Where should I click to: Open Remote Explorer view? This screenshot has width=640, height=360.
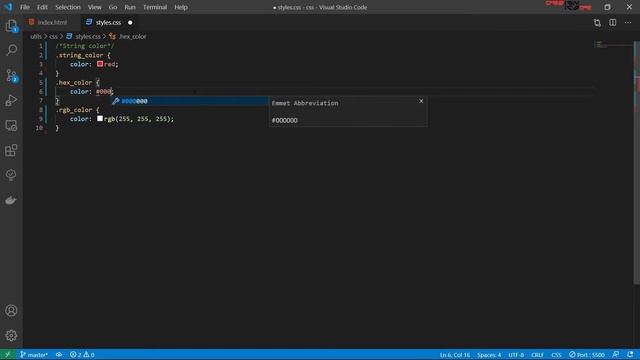pos(11,125)
